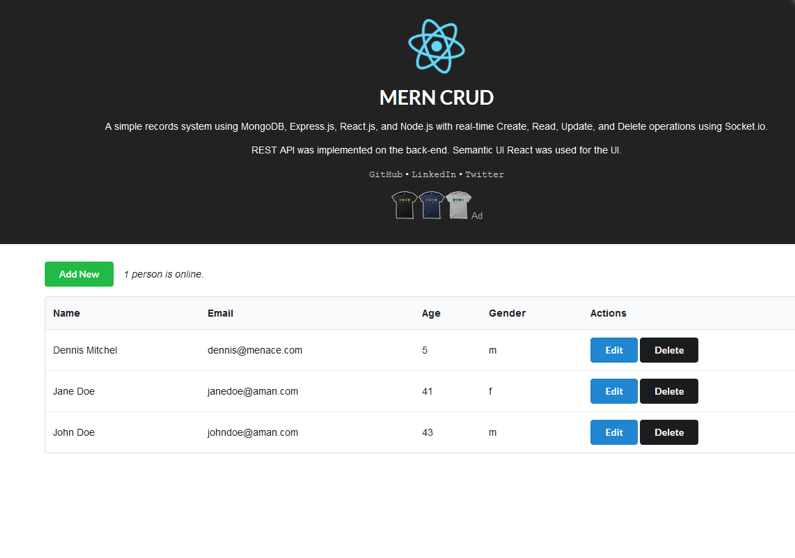Click the MERN CRUD heading
795x558 pixels.
coord(437,98)
